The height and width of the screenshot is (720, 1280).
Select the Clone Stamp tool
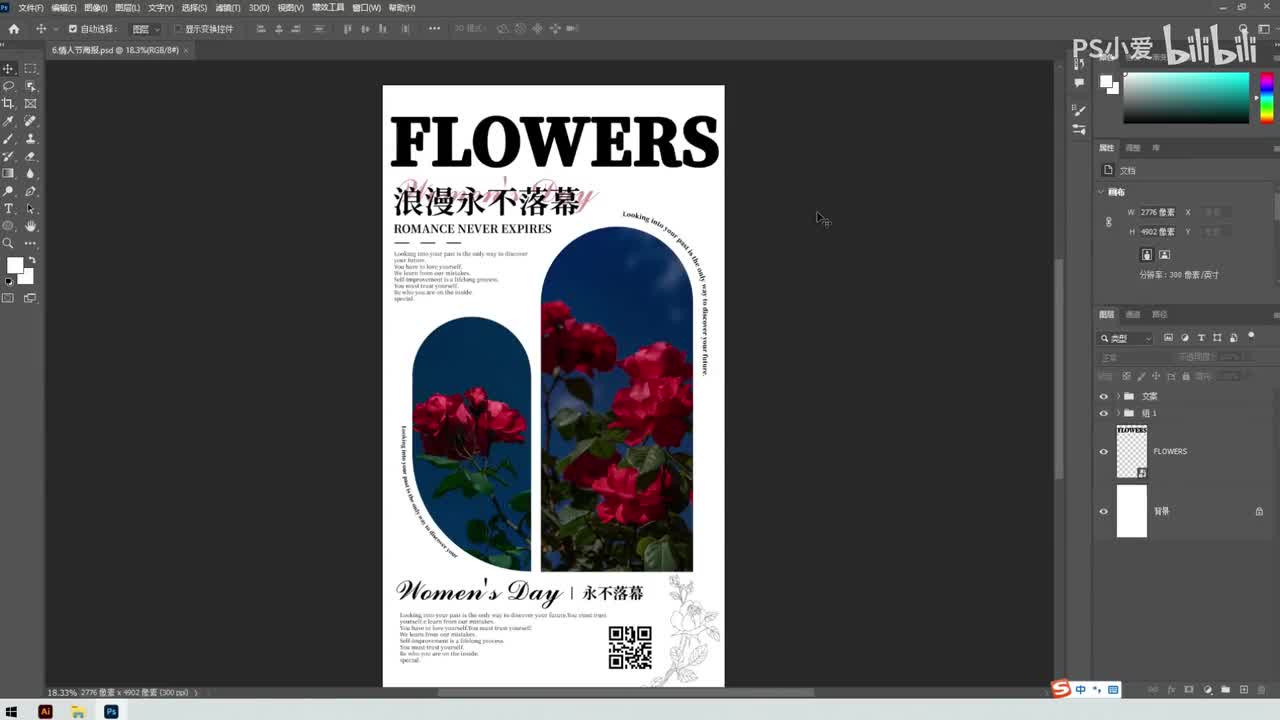coord(30,138)
